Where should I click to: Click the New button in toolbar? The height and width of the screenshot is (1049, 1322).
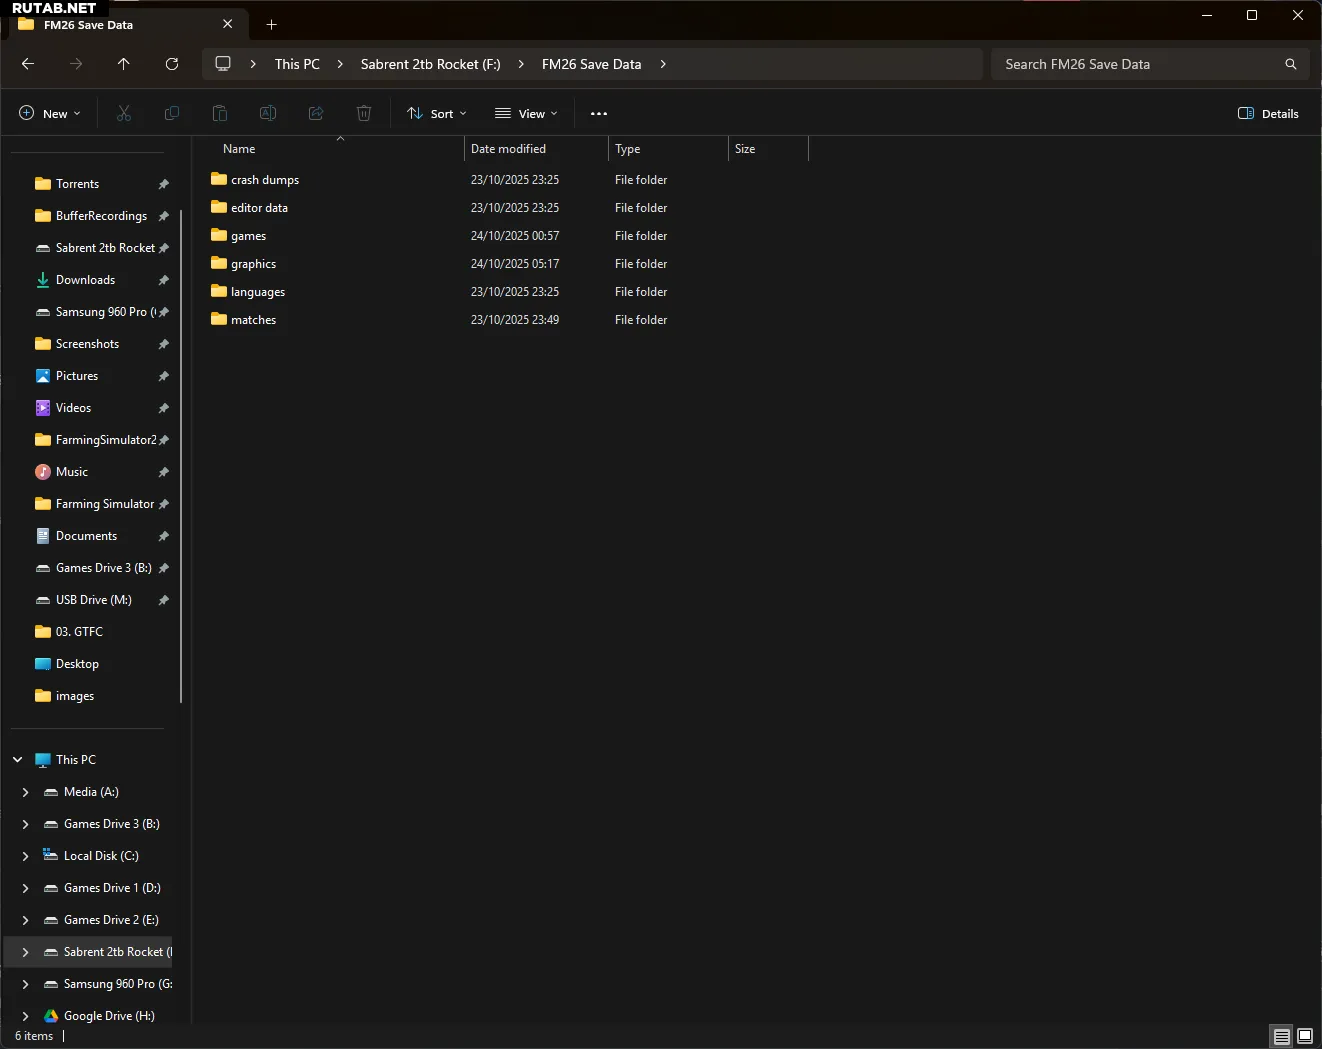tap(50, 114)
